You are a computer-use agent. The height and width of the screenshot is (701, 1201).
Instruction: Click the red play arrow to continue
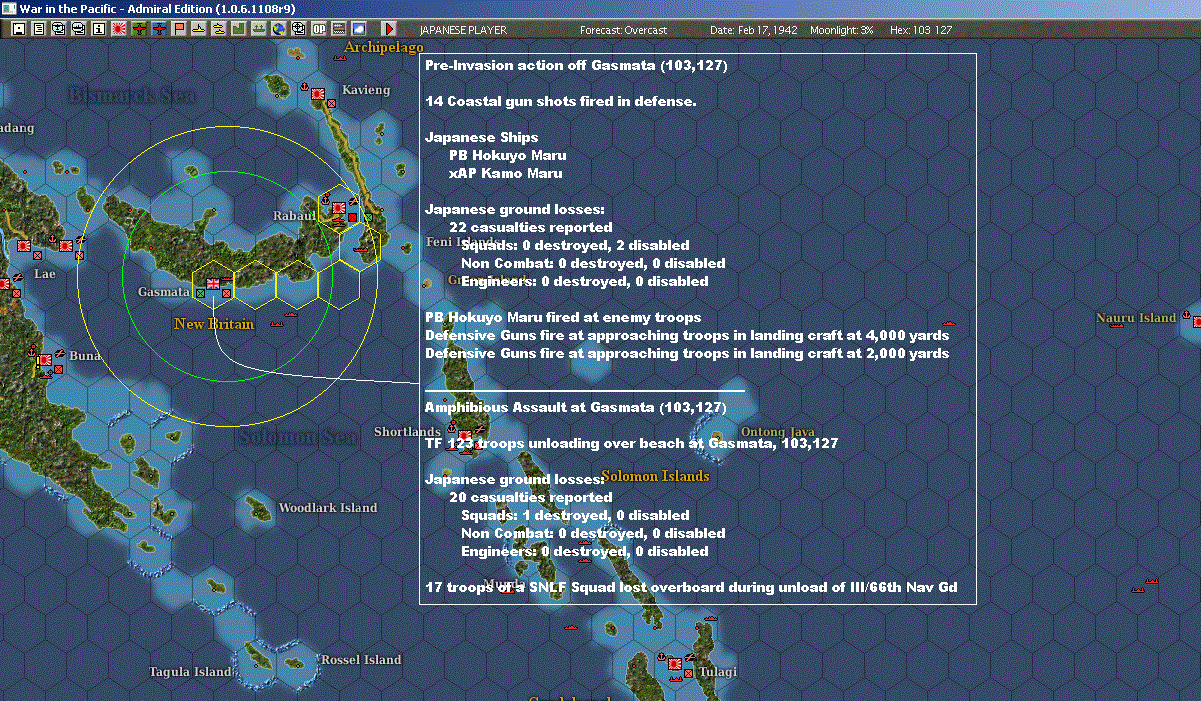pyautogui.click(x=389, y=30)
